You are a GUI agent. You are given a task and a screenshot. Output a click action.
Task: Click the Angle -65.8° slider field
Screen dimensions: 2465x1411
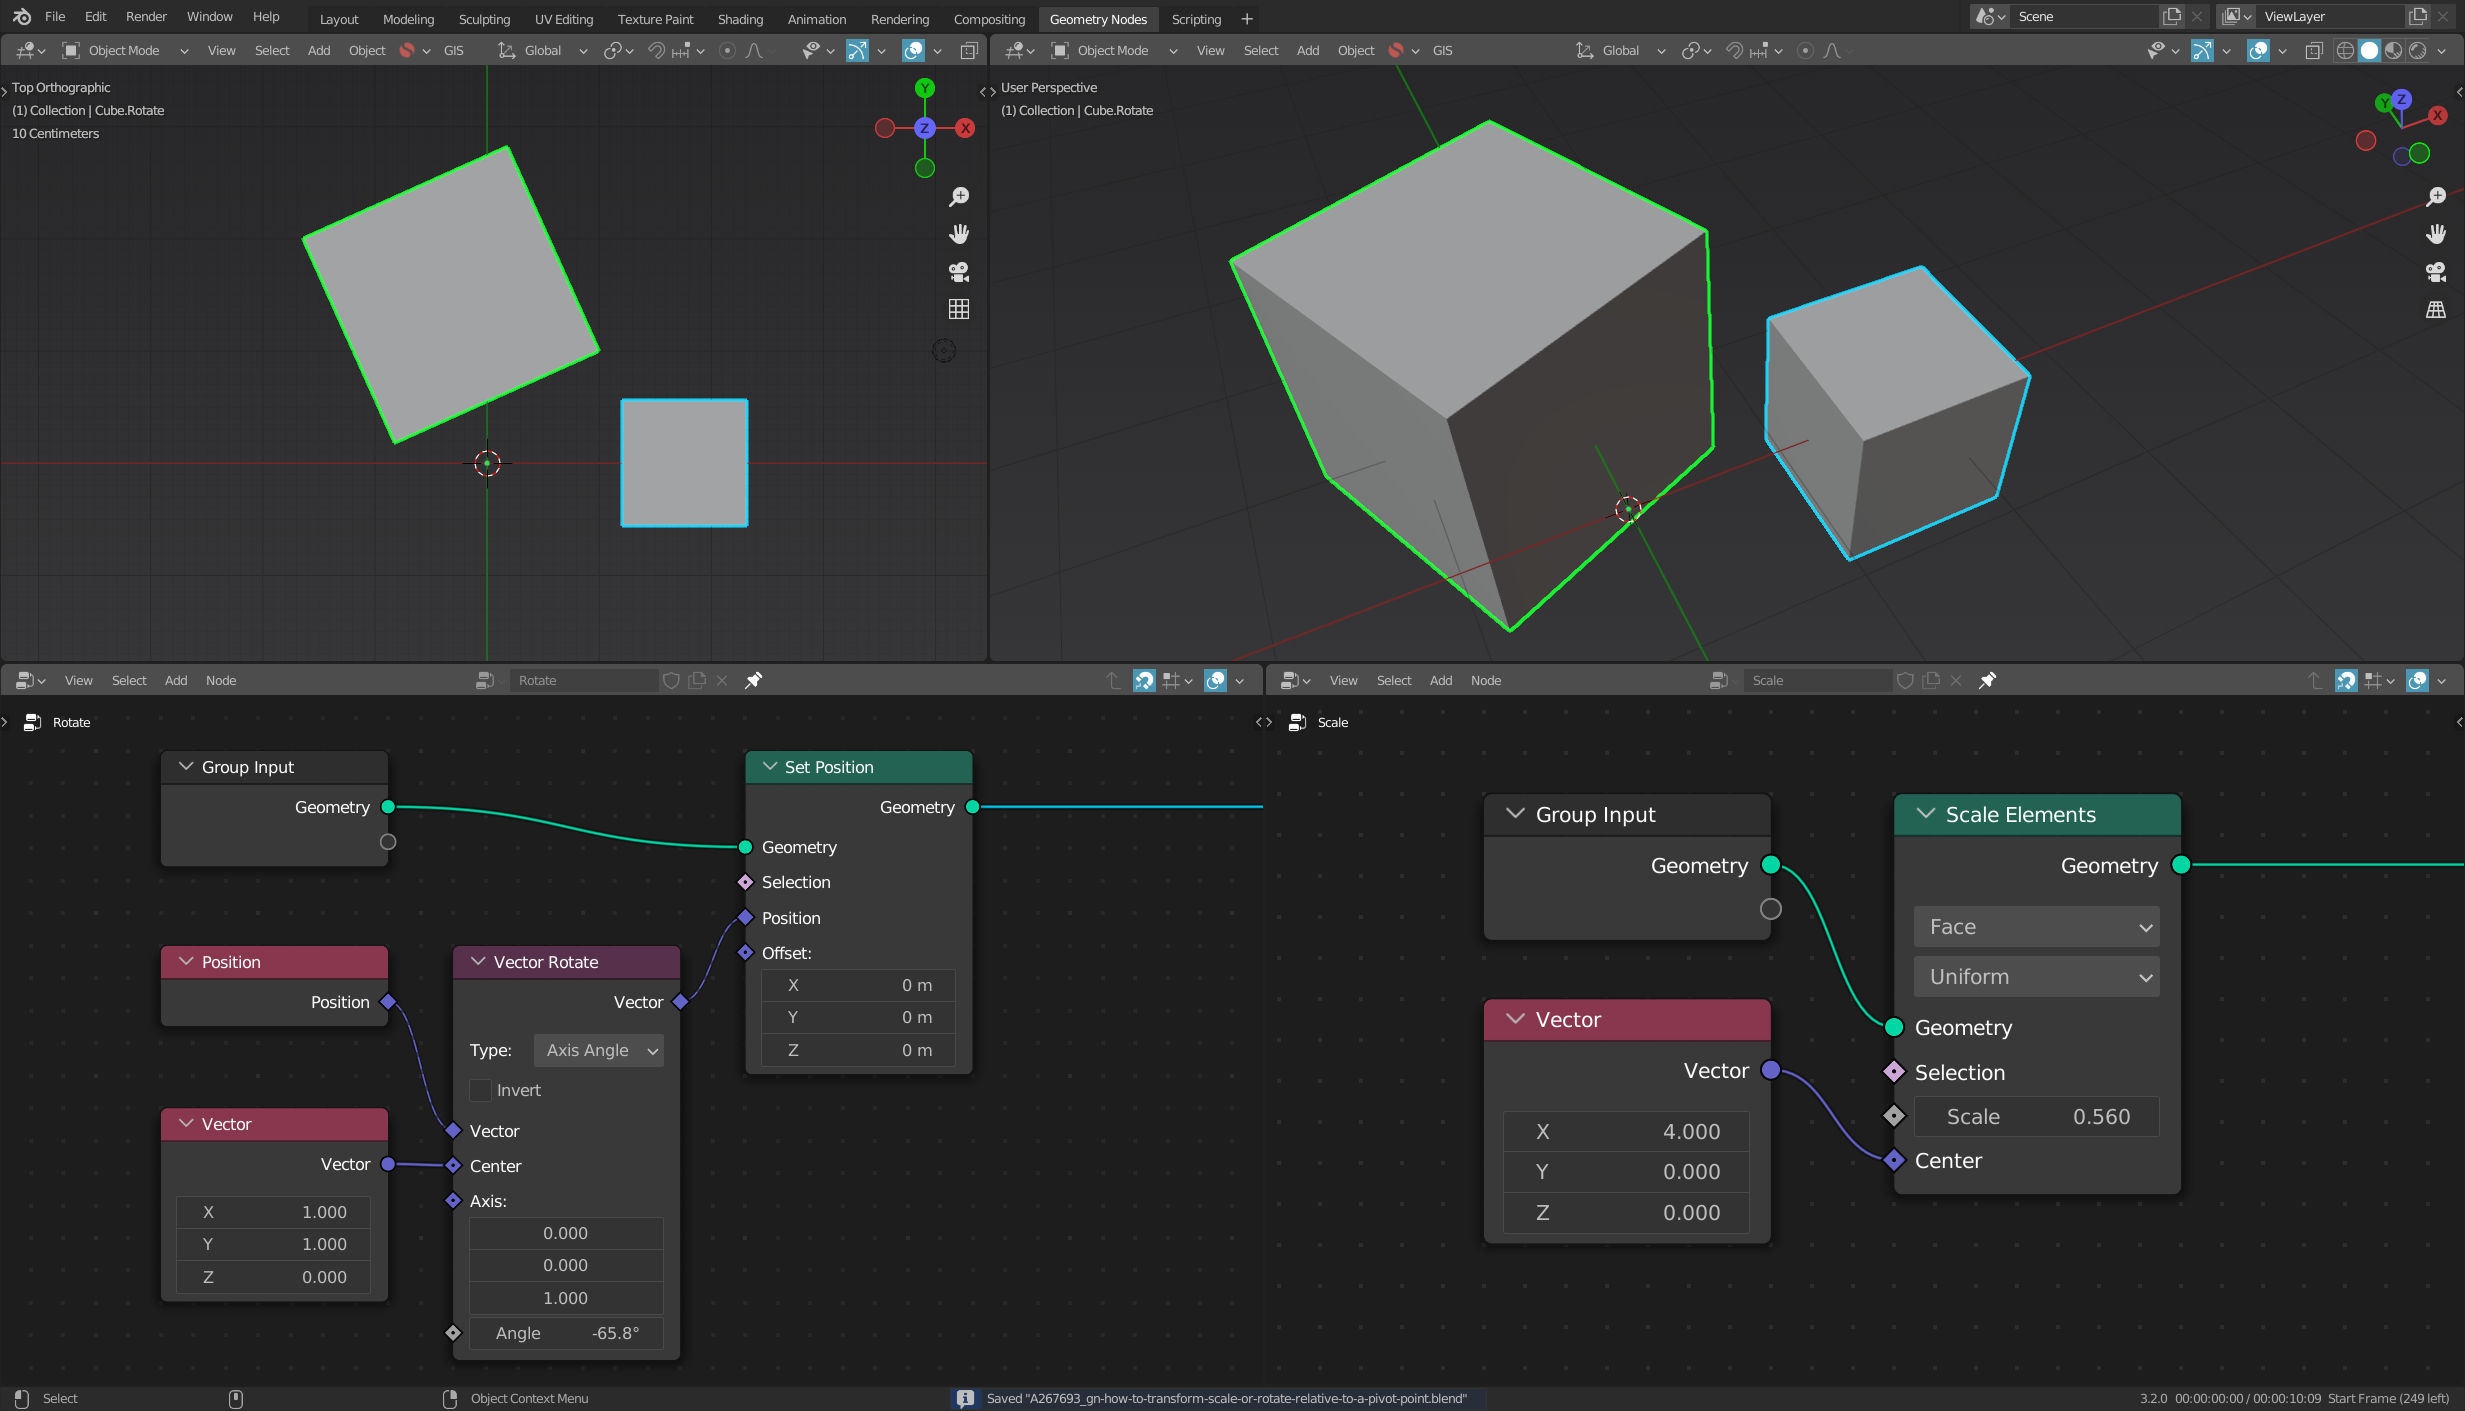click(566, 1333)
